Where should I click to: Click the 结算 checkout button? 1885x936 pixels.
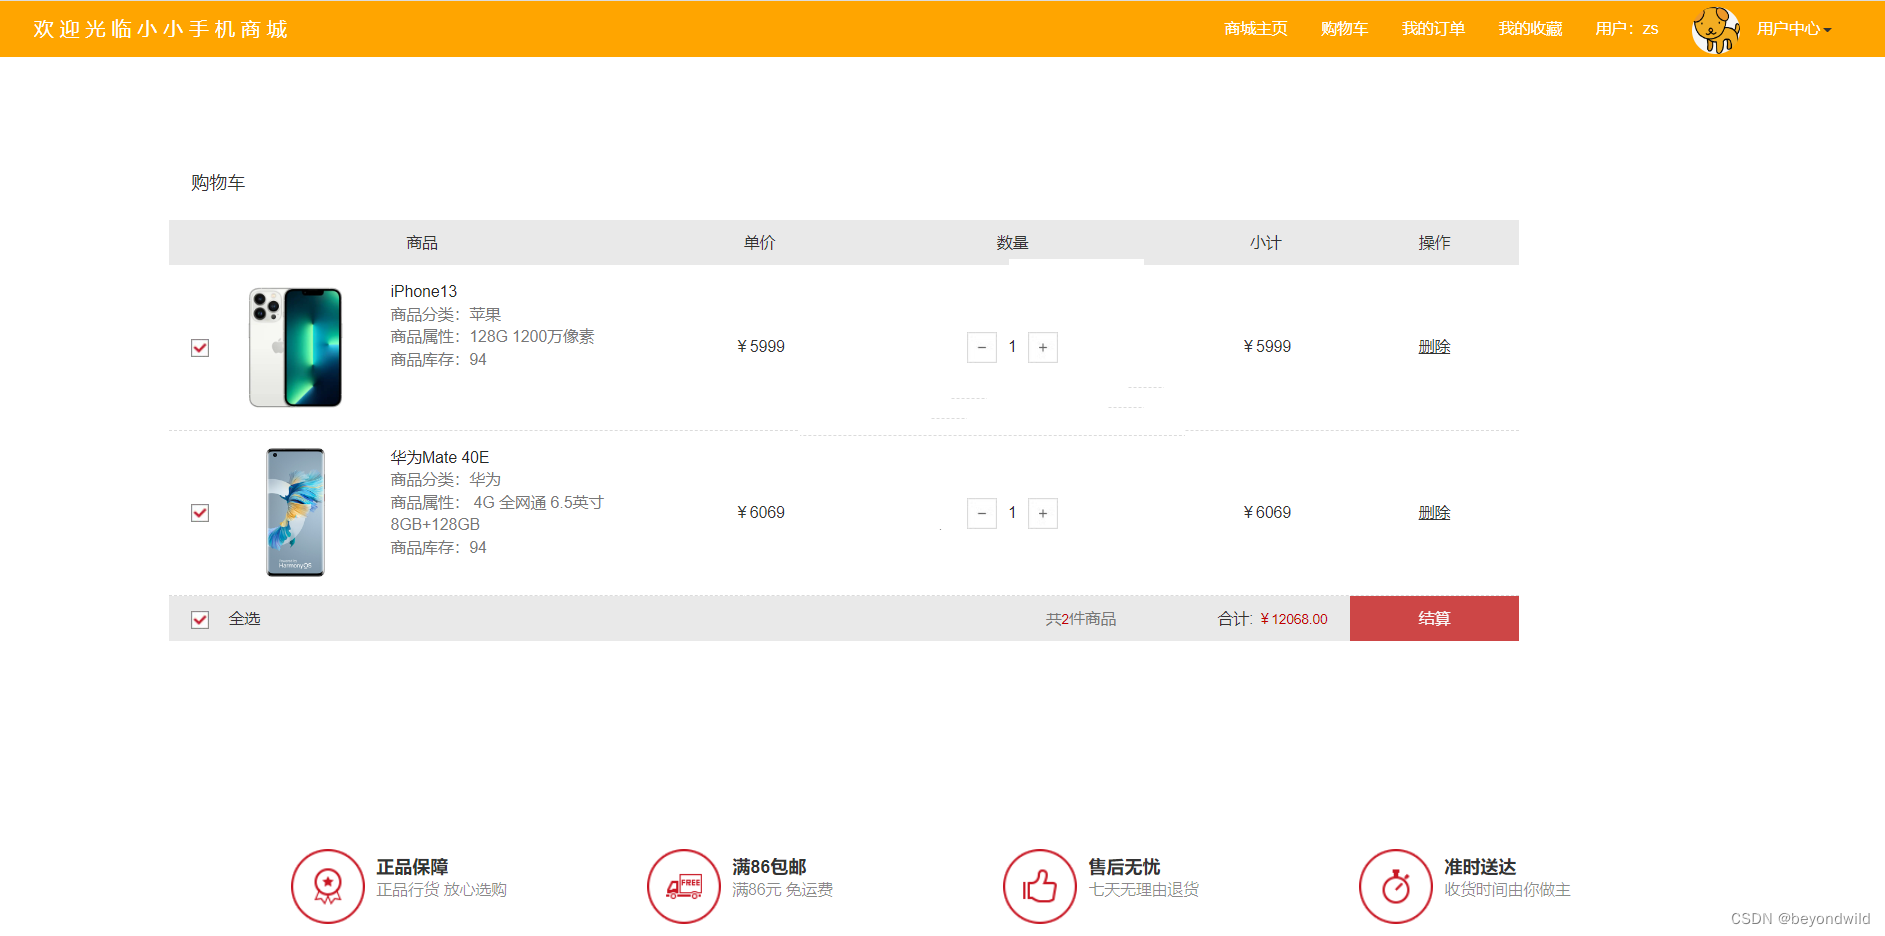(1434, 618)
